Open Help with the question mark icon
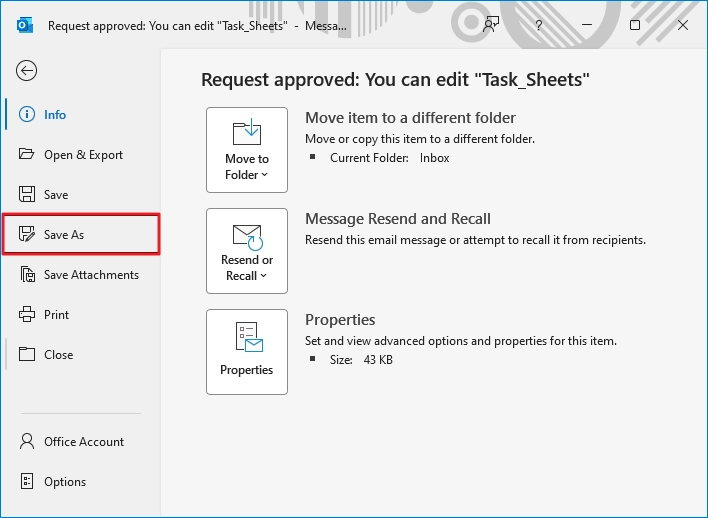 (x=539, y=25)
